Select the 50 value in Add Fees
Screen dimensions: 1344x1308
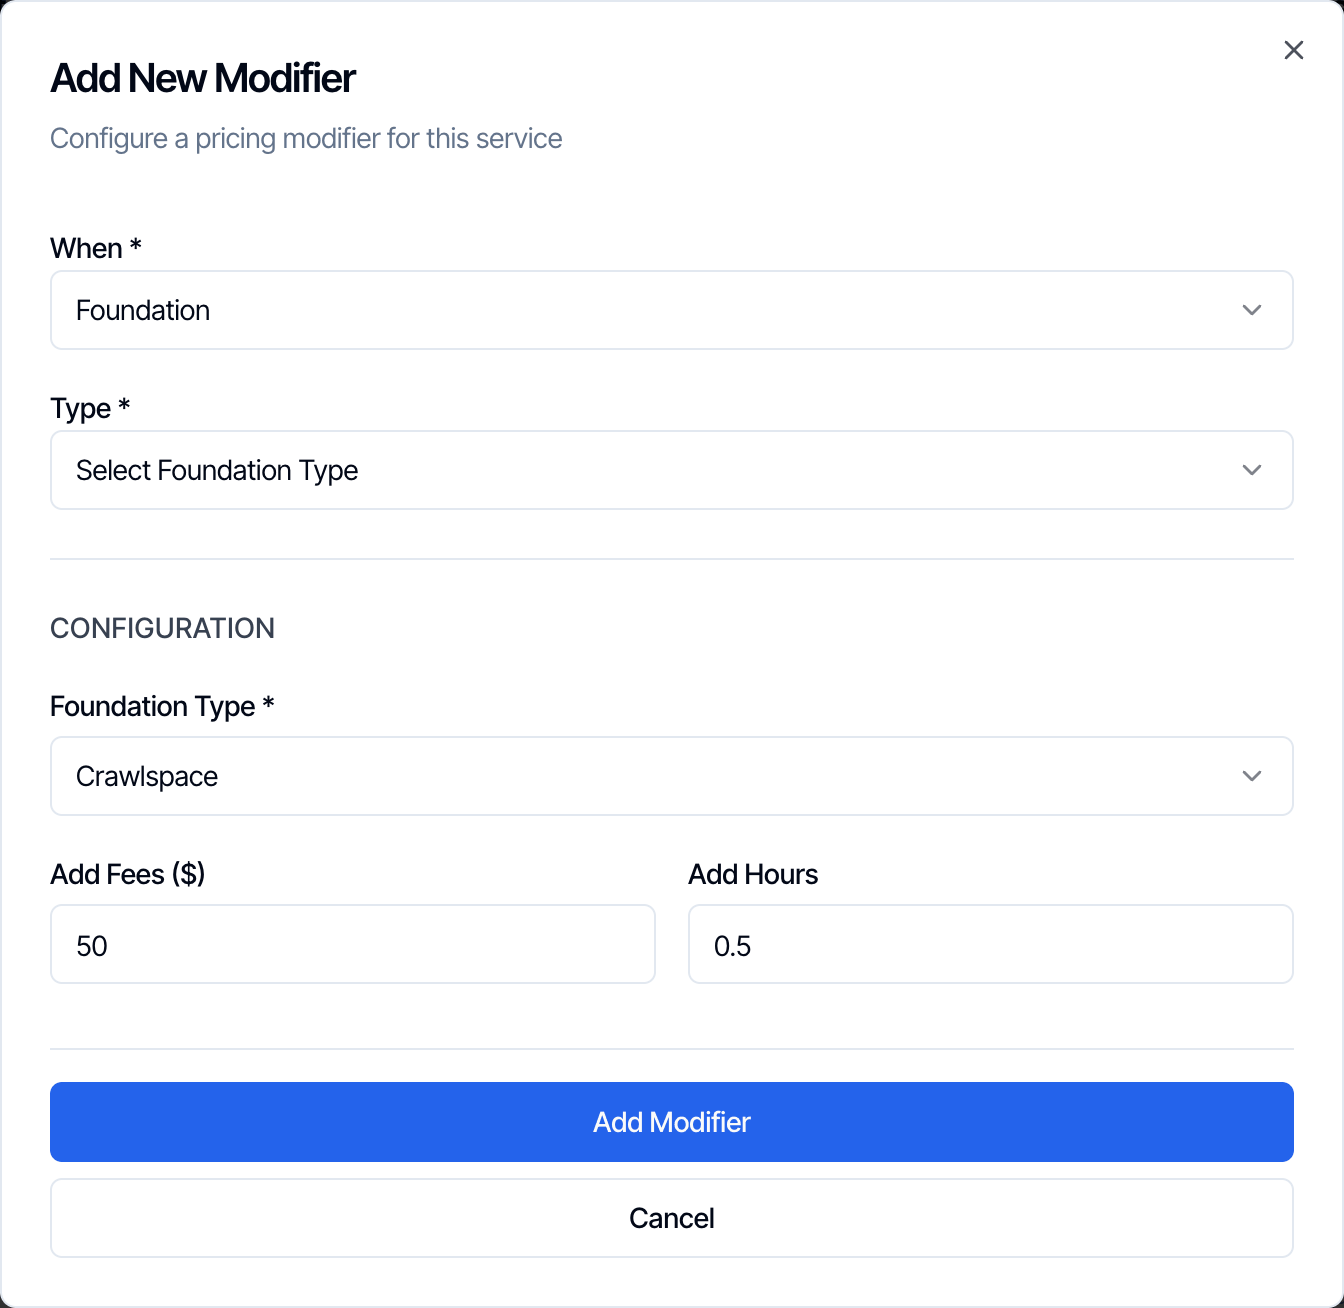(92, 946)
